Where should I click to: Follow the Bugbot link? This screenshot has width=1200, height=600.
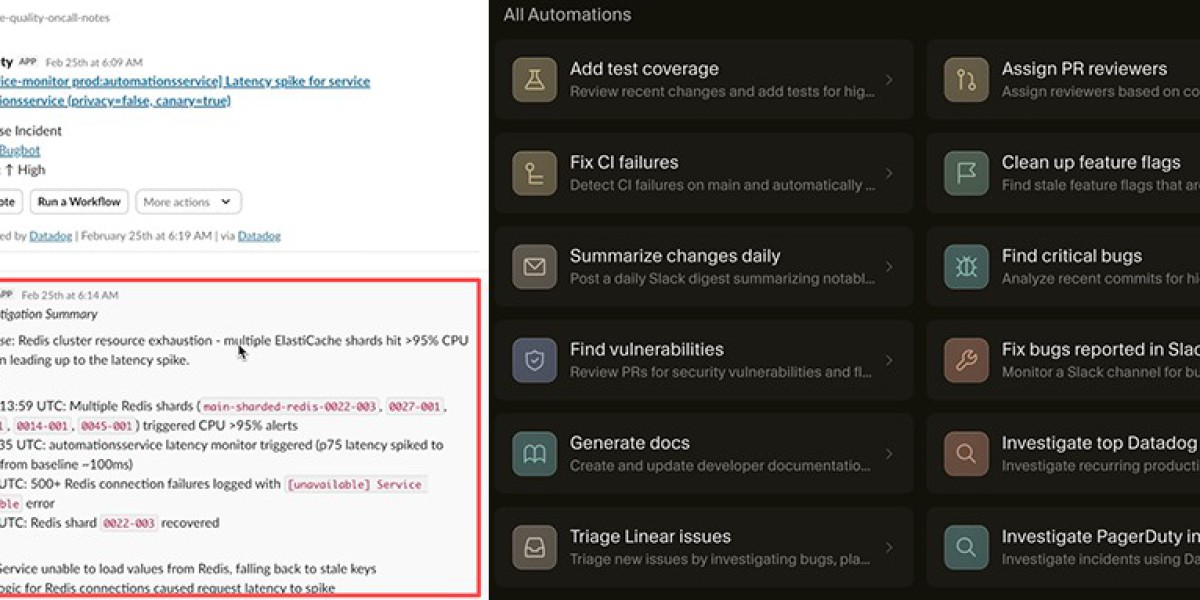tap(20, 150)
